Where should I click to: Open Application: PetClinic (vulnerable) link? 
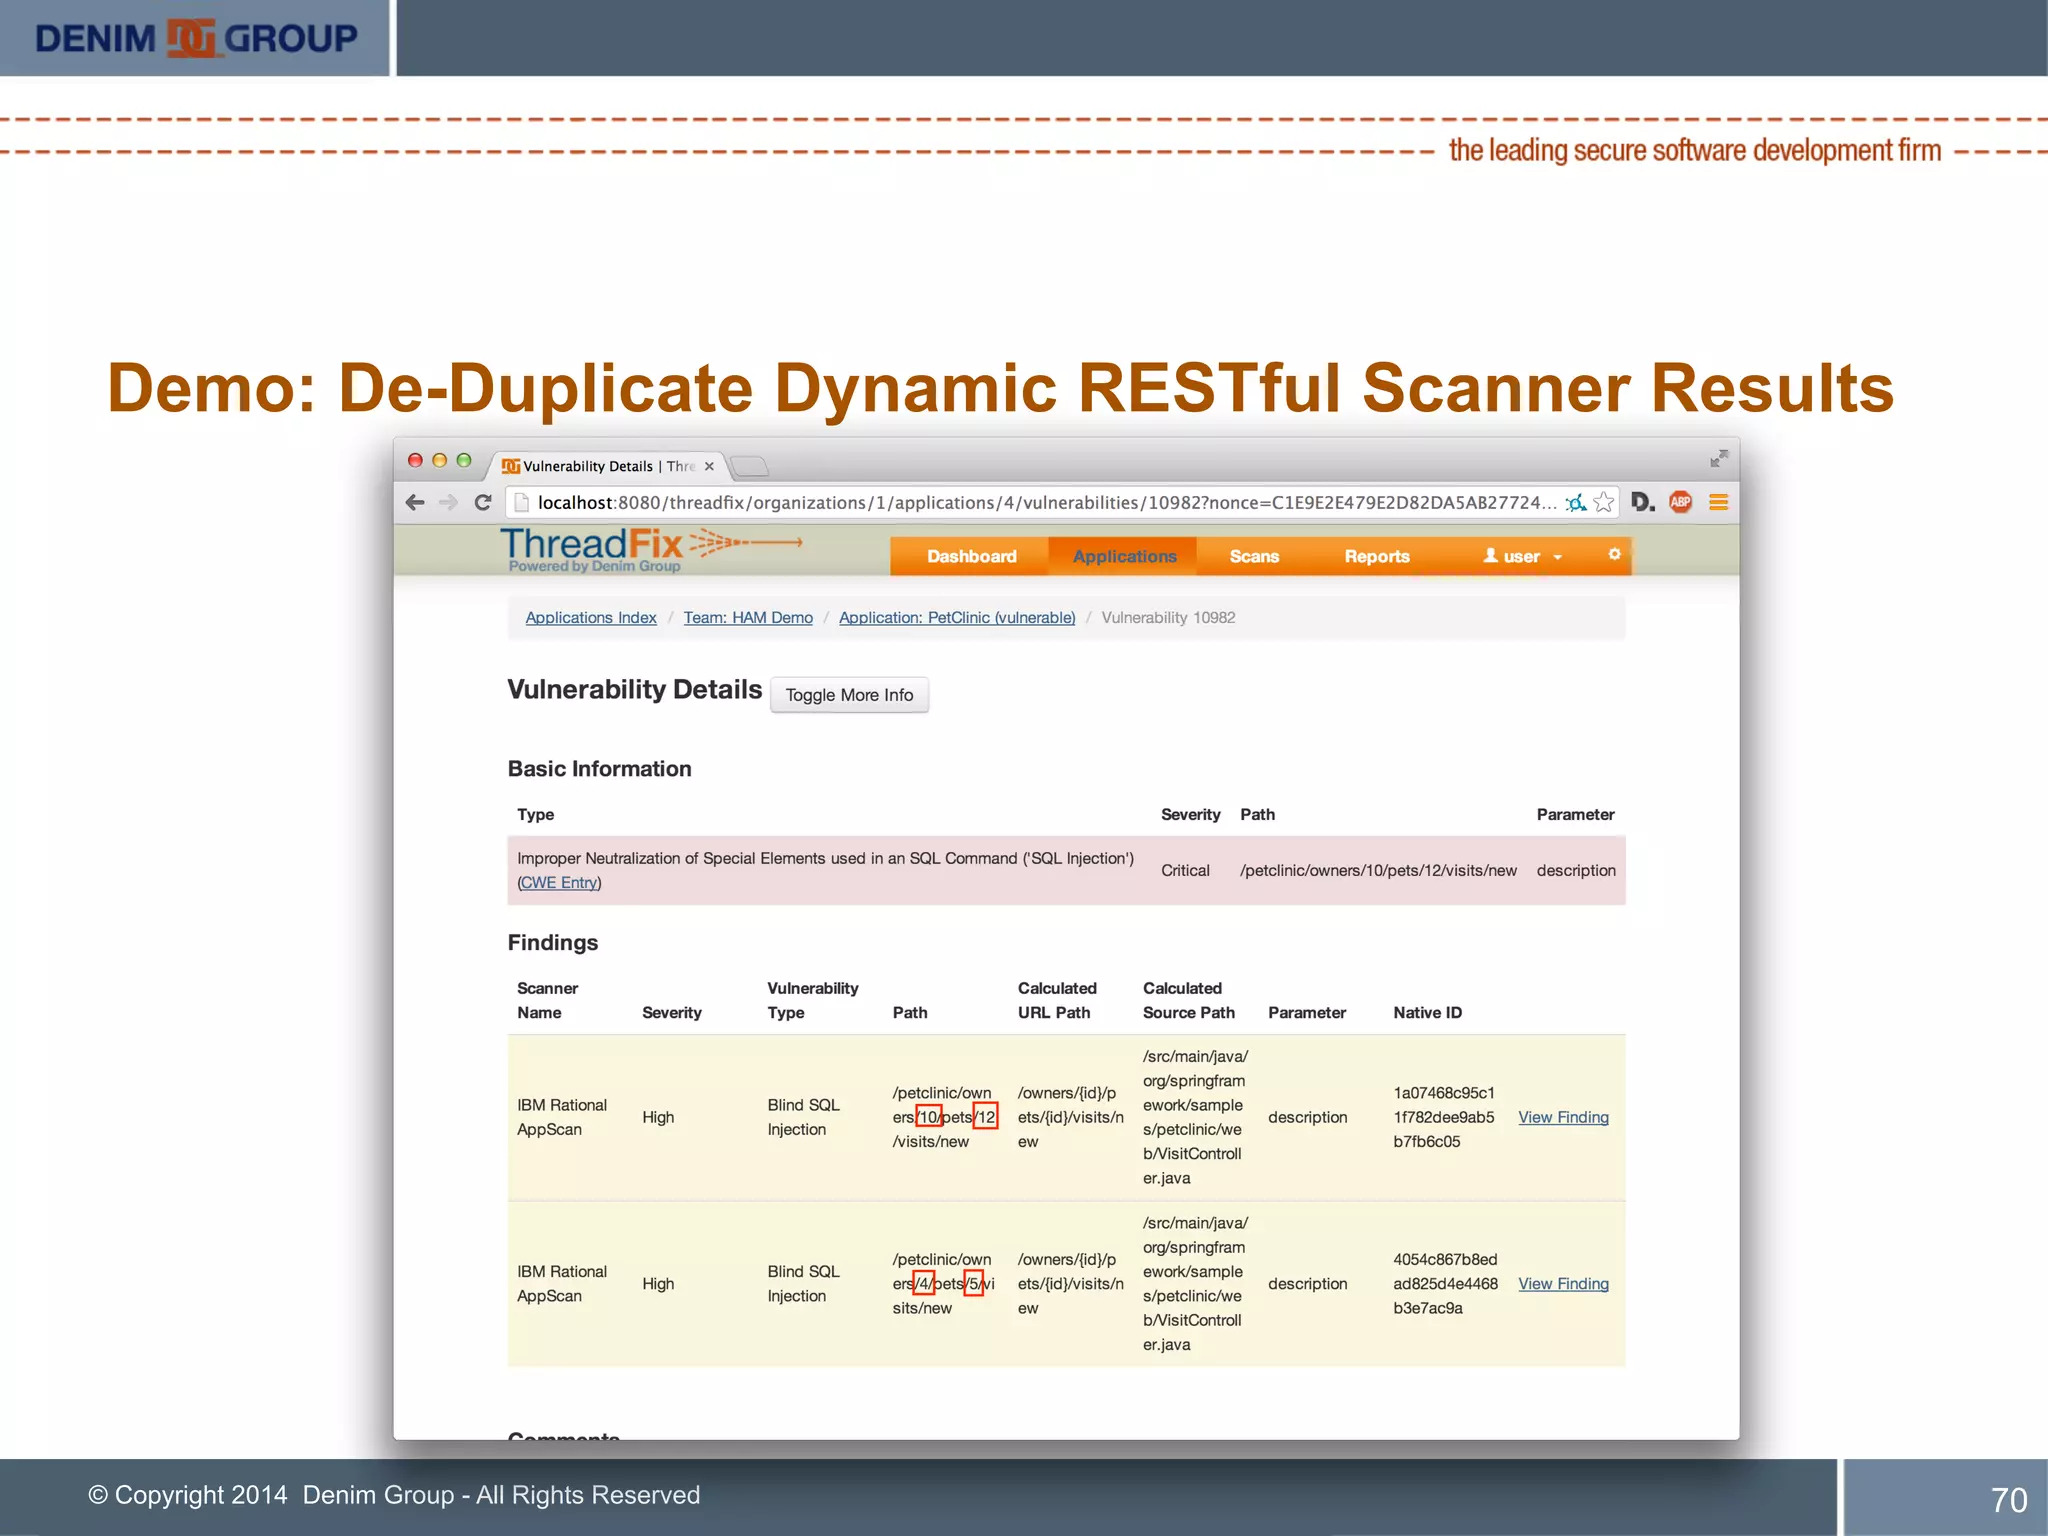pyautogui.click(x=957, y=618)
